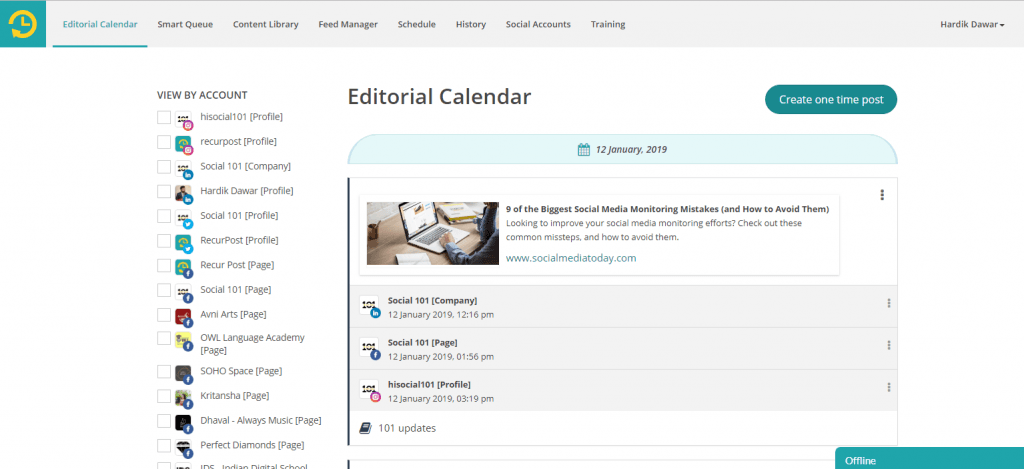Screen dimensions: 1024x469
Task: Click Social 101 Page avatar at 01:56 pm
Action: (x=370, y=349)
